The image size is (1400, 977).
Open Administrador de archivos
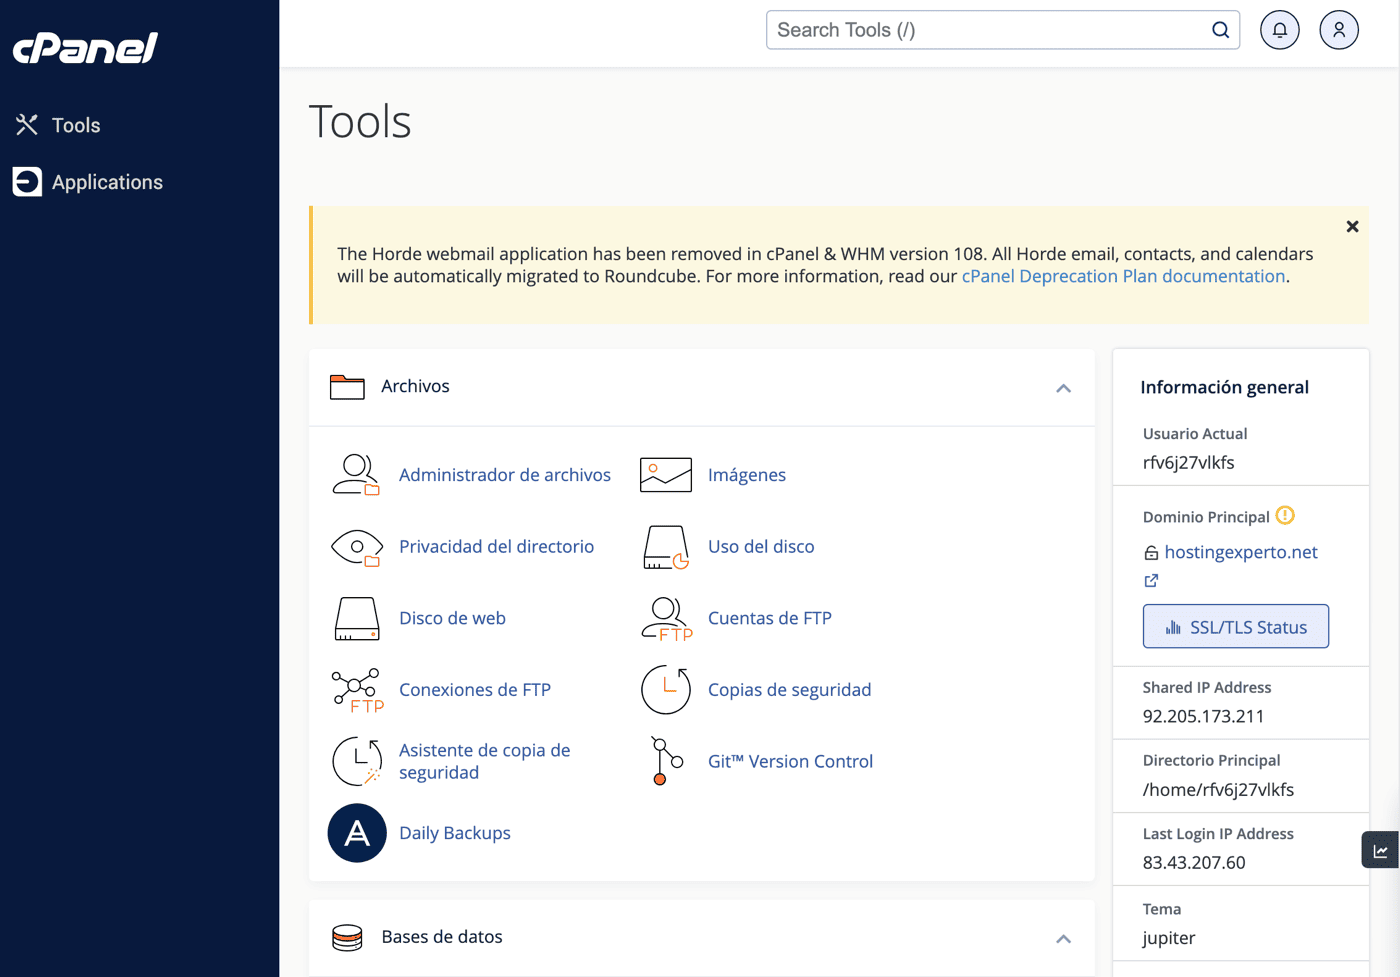505,475
